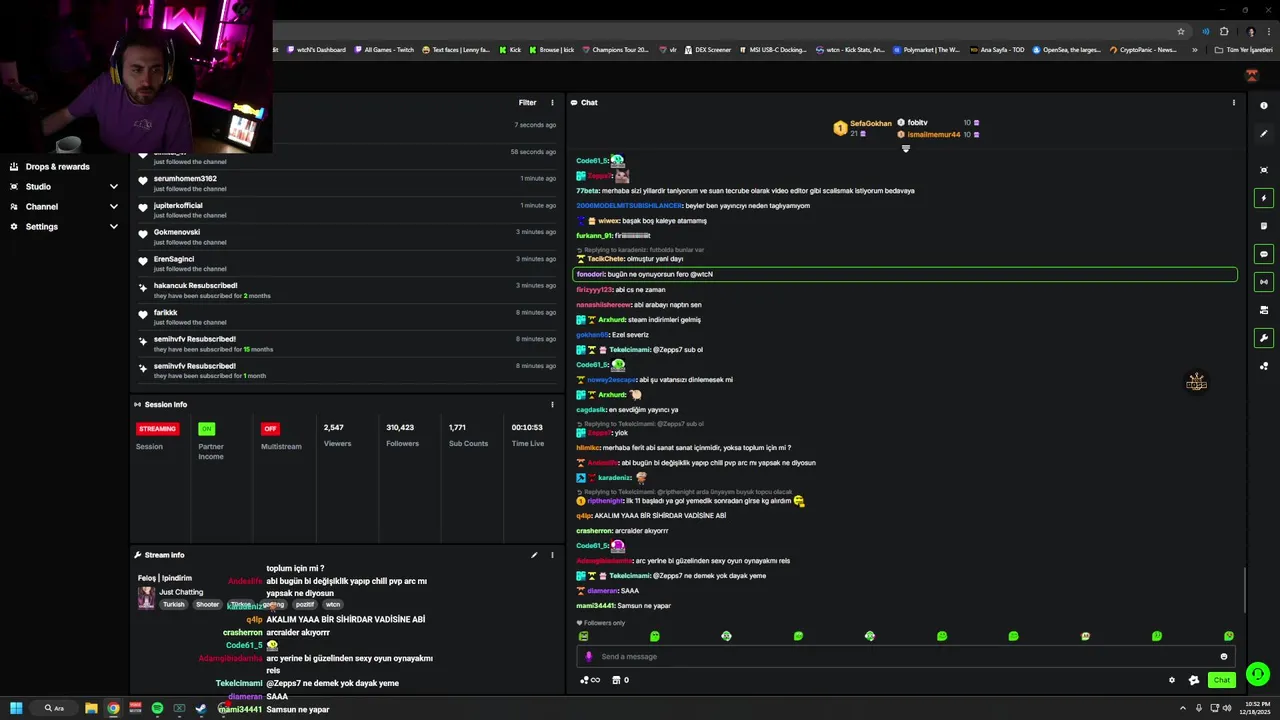Click the wrench icon in right sidebar
The width and height of the screenshot is (1280, 720).
click(x=1264, y=338)
